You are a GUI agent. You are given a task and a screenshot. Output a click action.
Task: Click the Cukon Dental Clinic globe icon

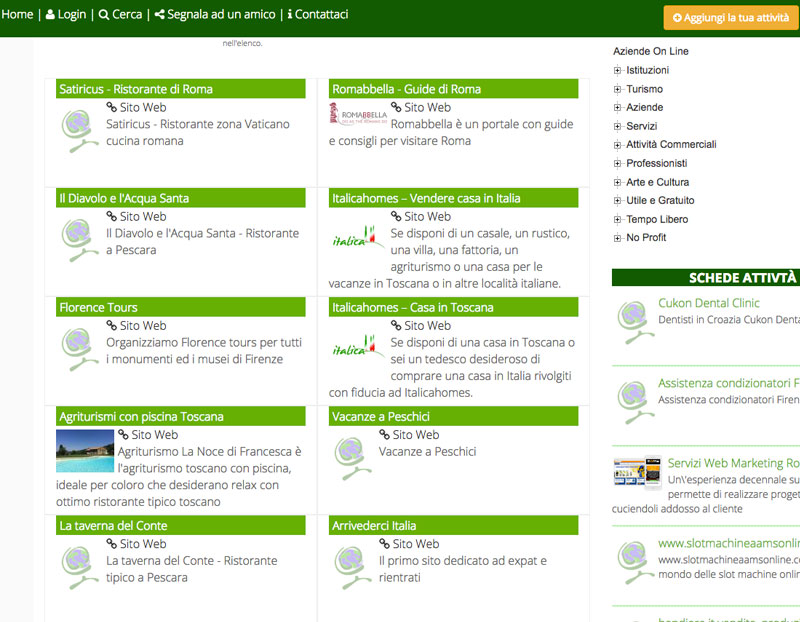(635, 322)
